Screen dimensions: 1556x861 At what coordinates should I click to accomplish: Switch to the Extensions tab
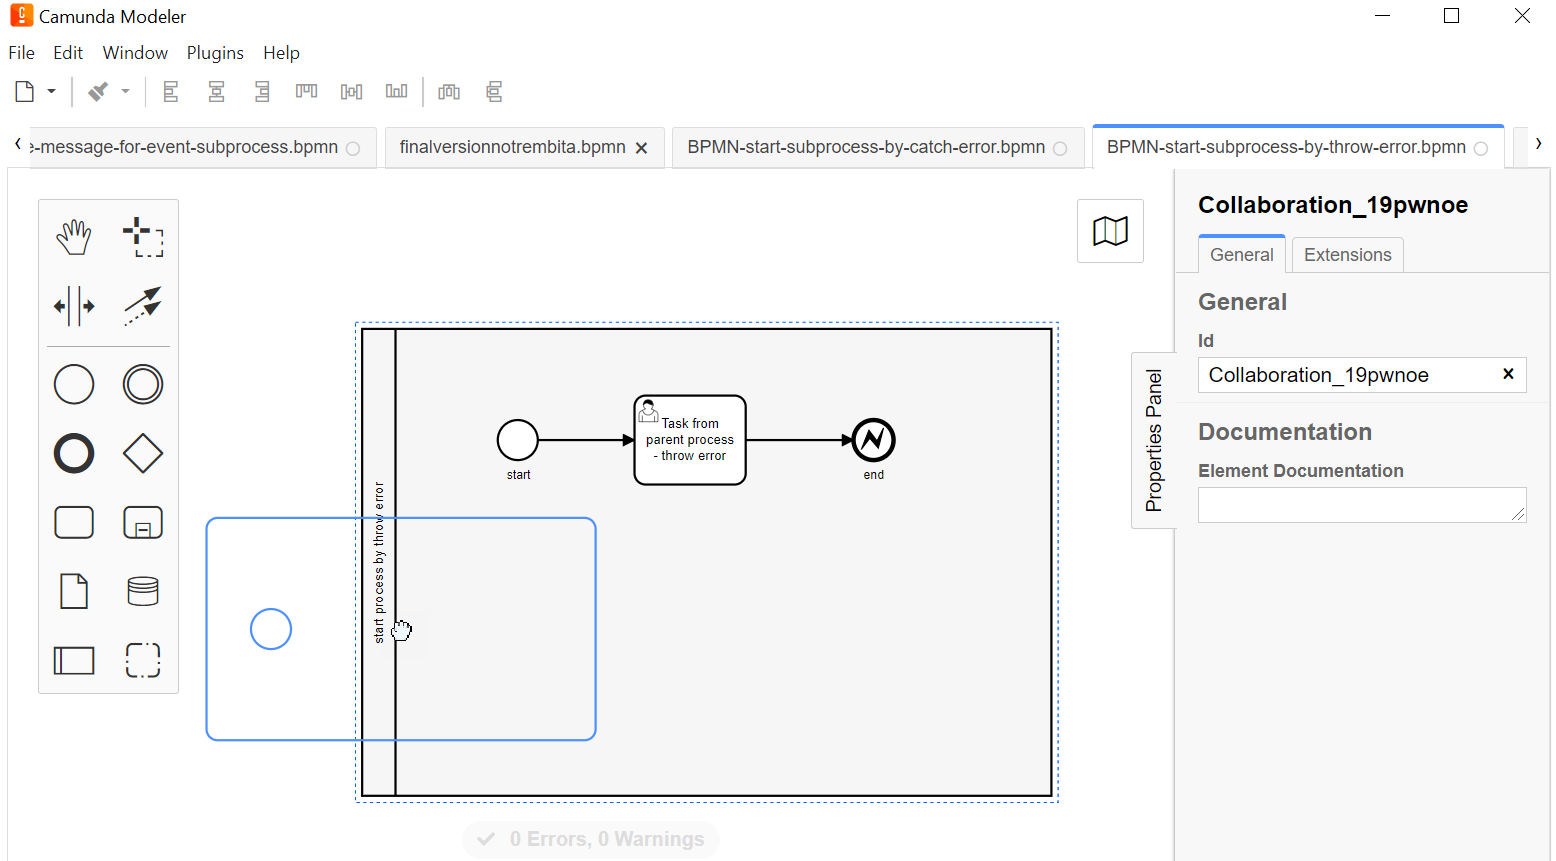tap(1347, 255)
